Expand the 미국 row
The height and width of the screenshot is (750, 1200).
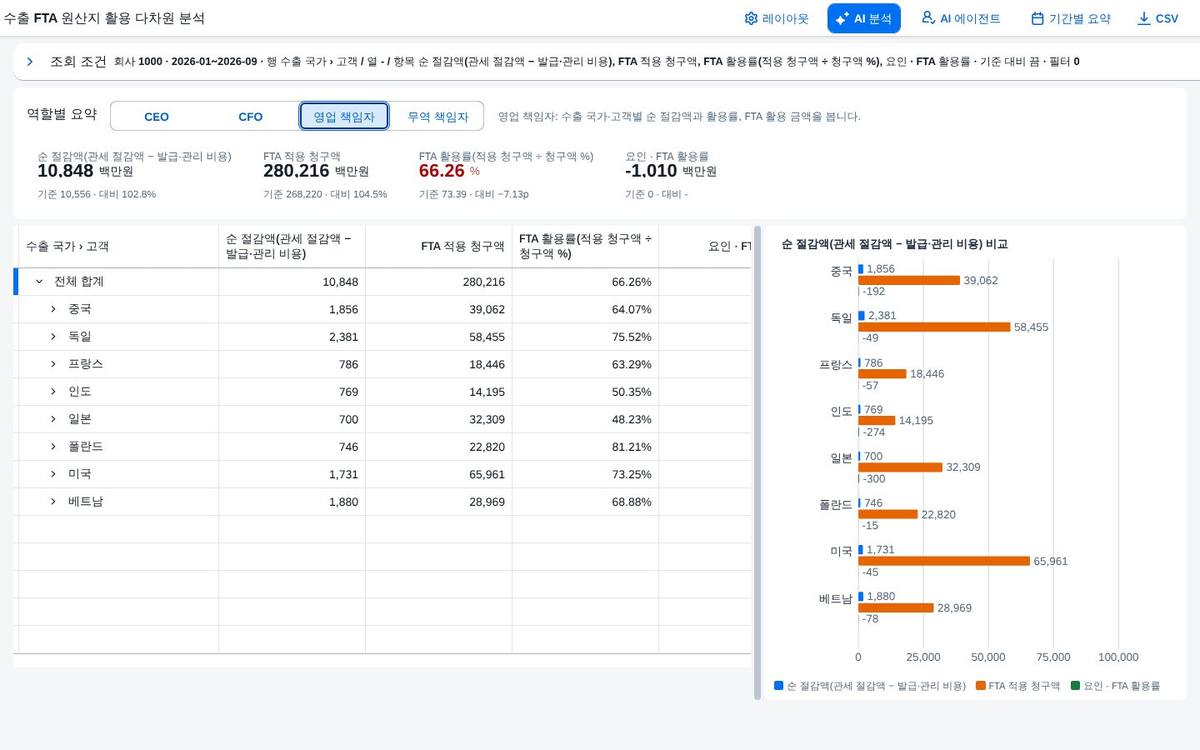(53, 474)
